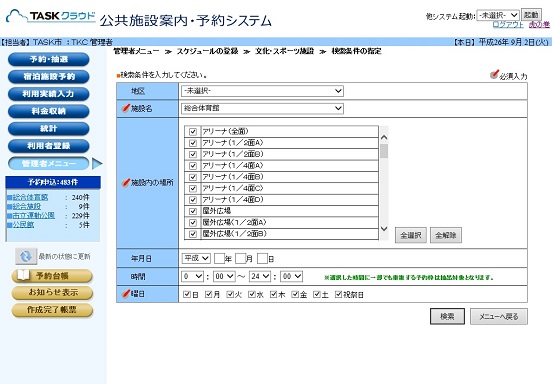Open the start hour dropdown showing 0
Screen dimensions: 553x384
[193, 276]
